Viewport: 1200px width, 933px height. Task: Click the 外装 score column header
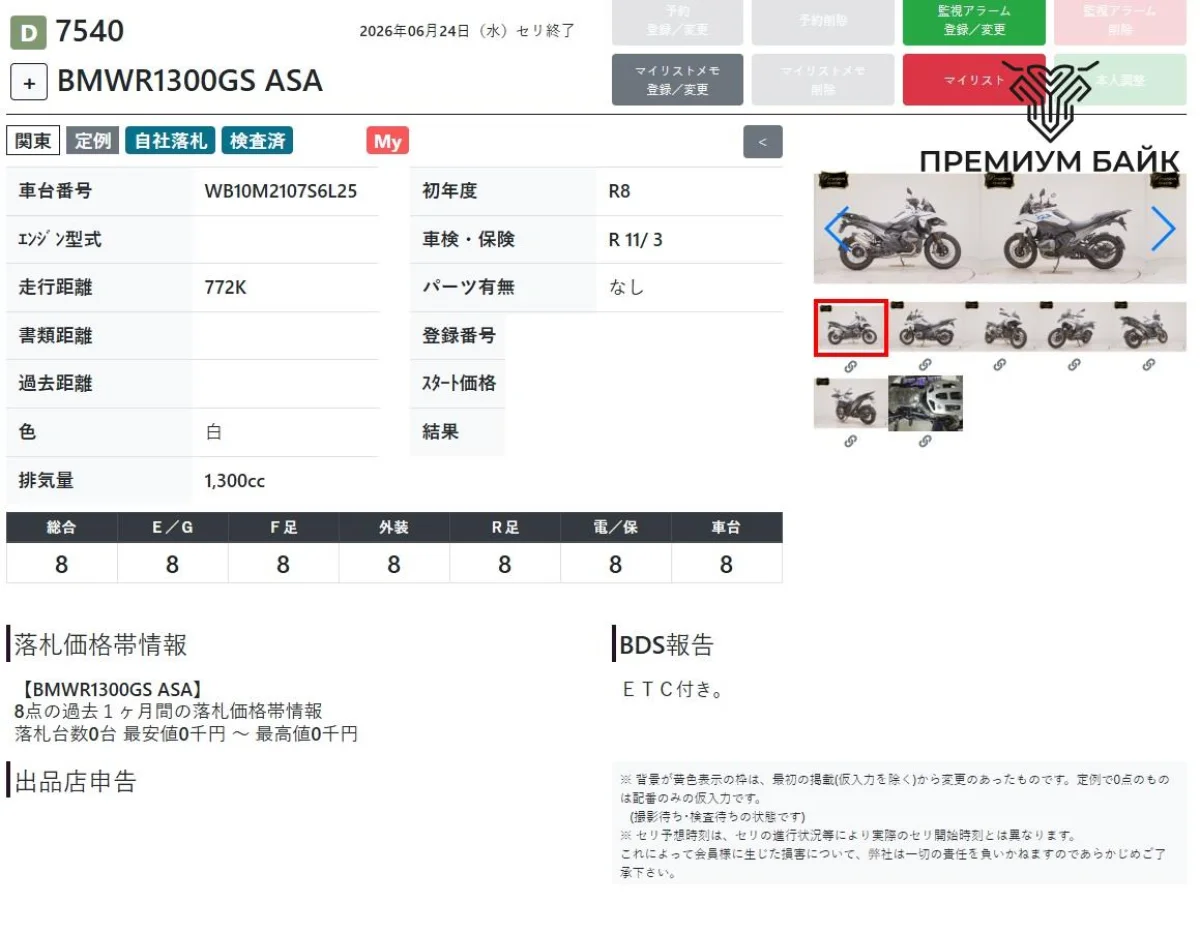[x=394, y=527]
